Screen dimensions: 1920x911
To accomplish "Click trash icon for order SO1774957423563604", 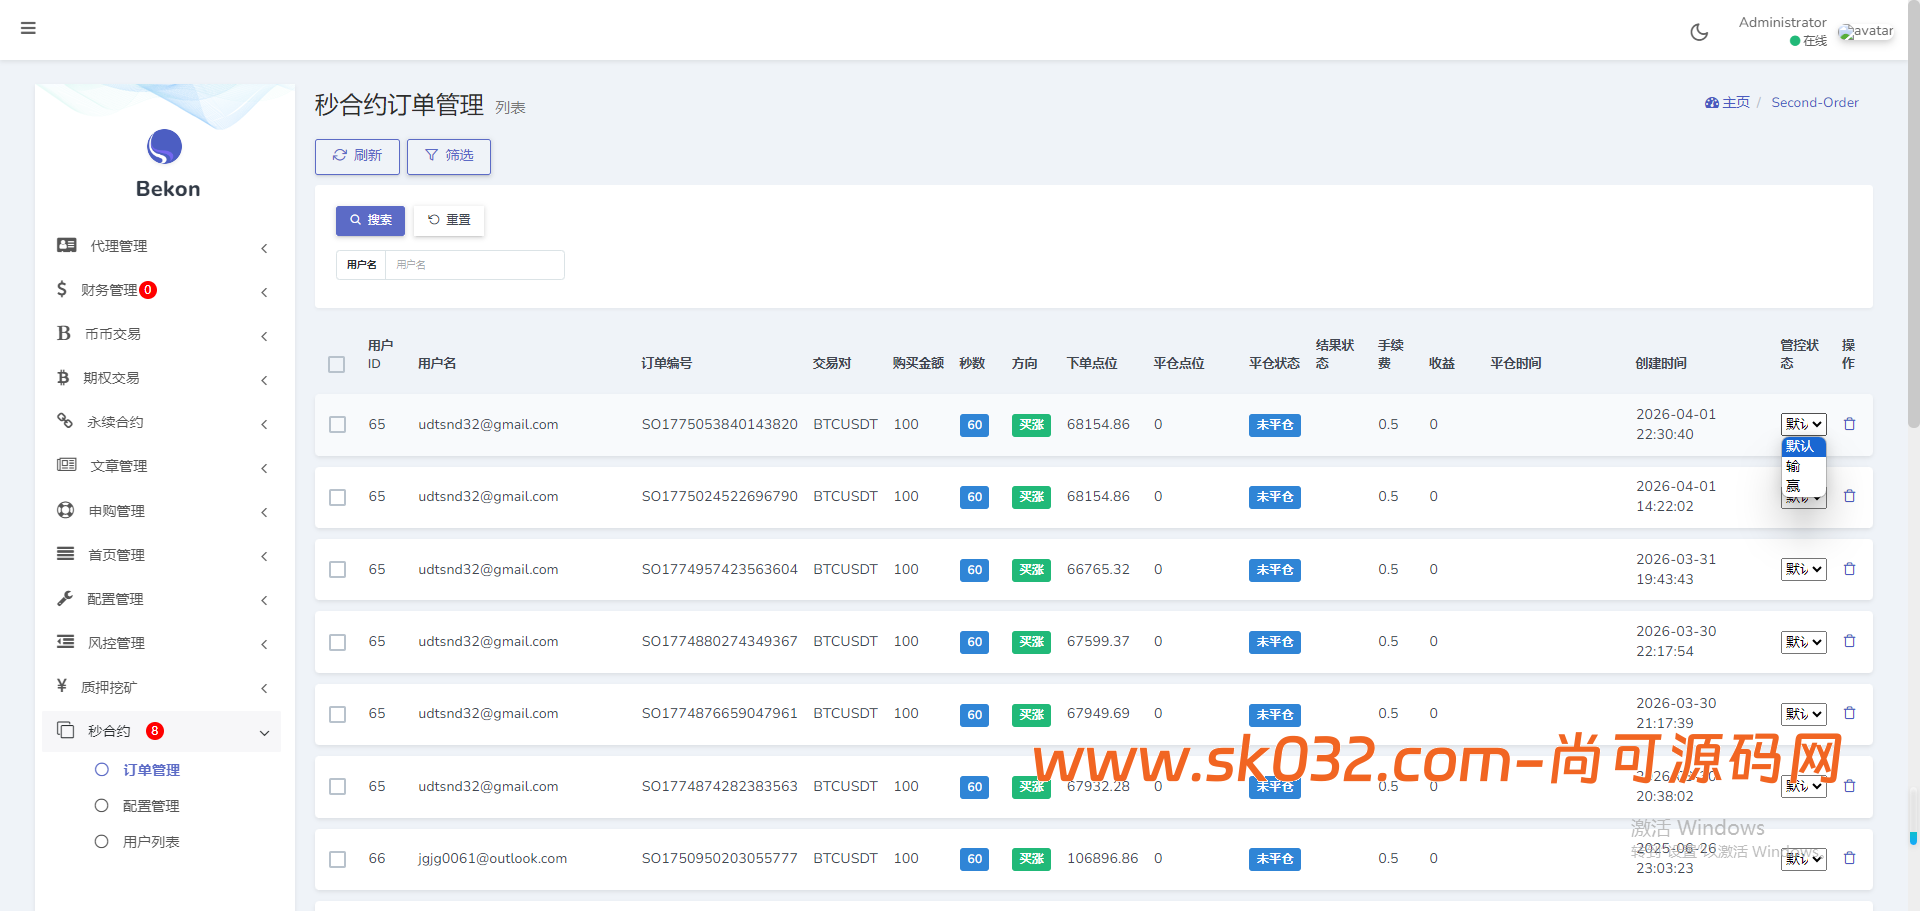I will 1849,569.
